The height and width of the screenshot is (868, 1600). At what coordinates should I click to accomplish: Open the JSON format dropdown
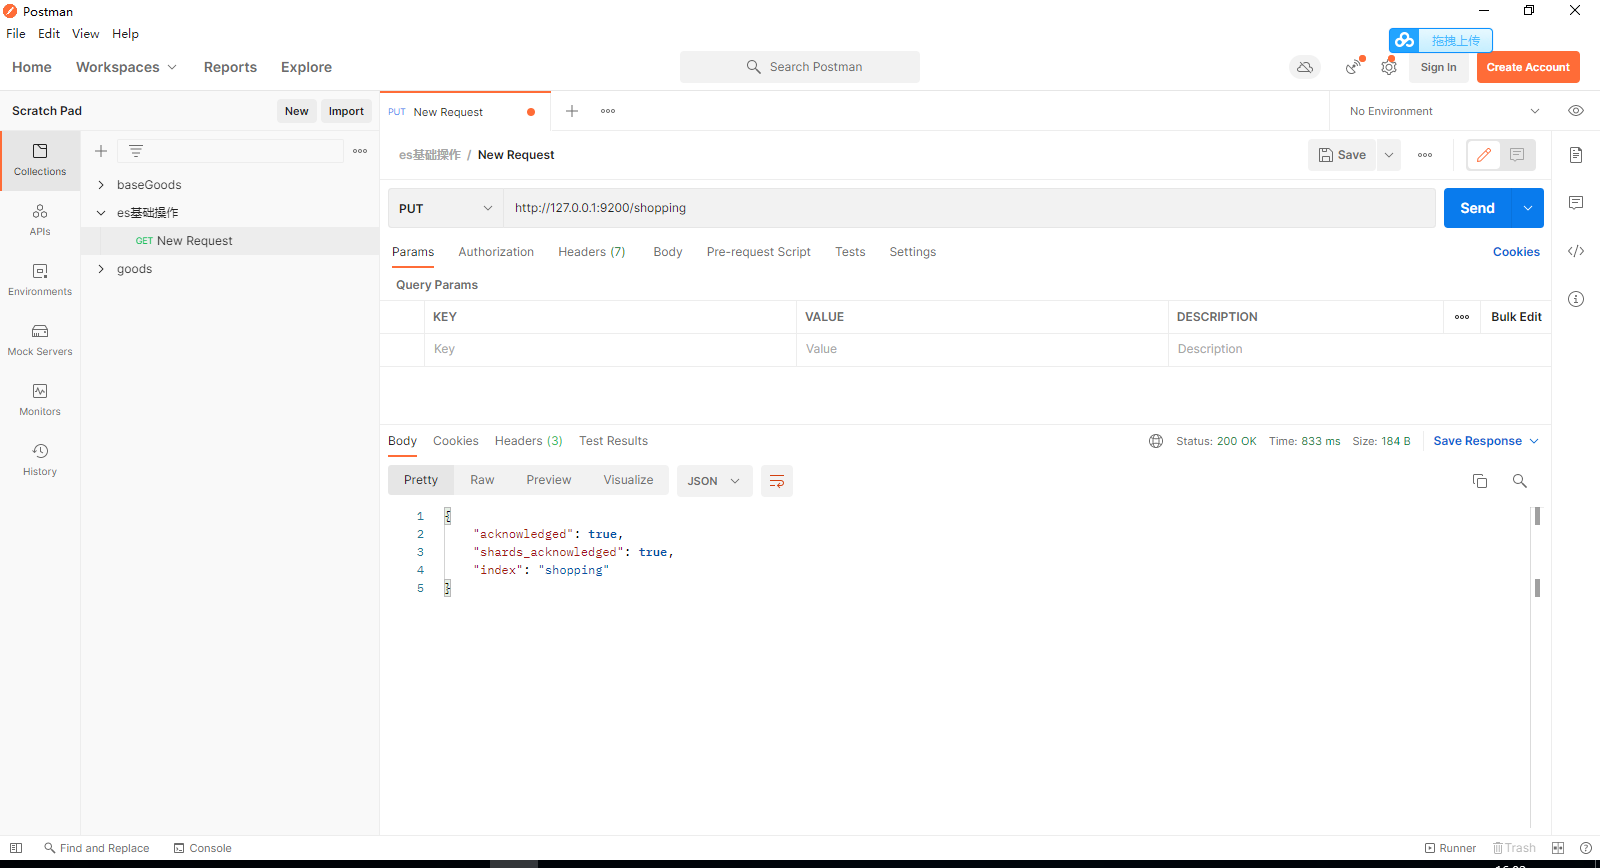pos(714,481)
